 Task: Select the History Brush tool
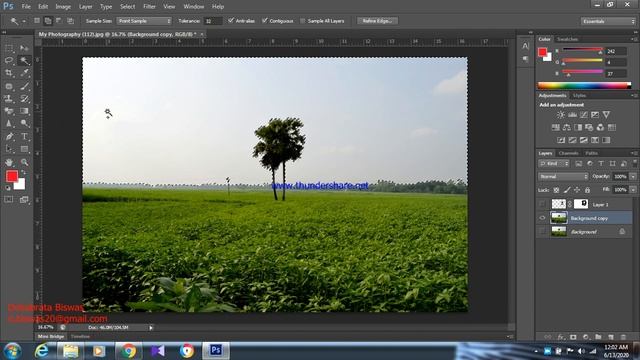[x=24, y=98]
